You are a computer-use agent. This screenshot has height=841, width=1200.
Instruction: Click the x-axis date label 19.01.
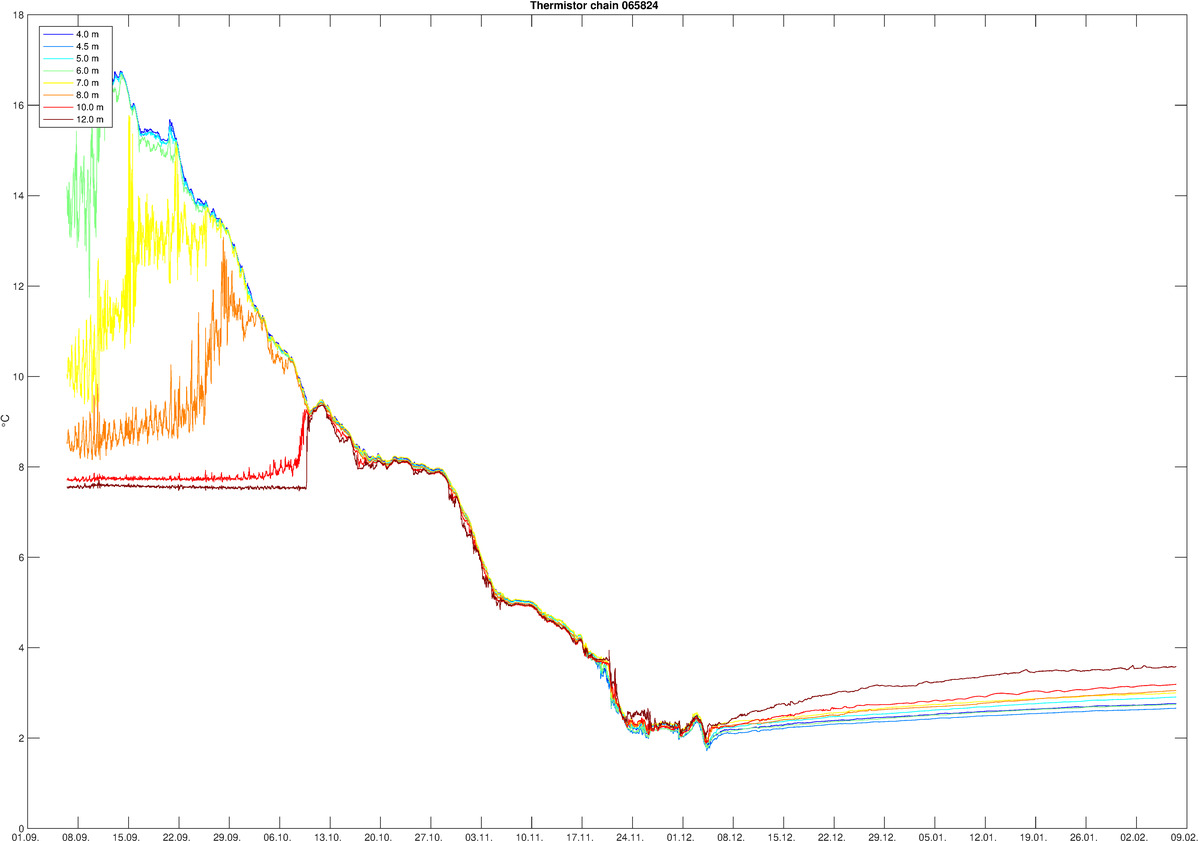pyautogui.click(x=1034, y=836)
